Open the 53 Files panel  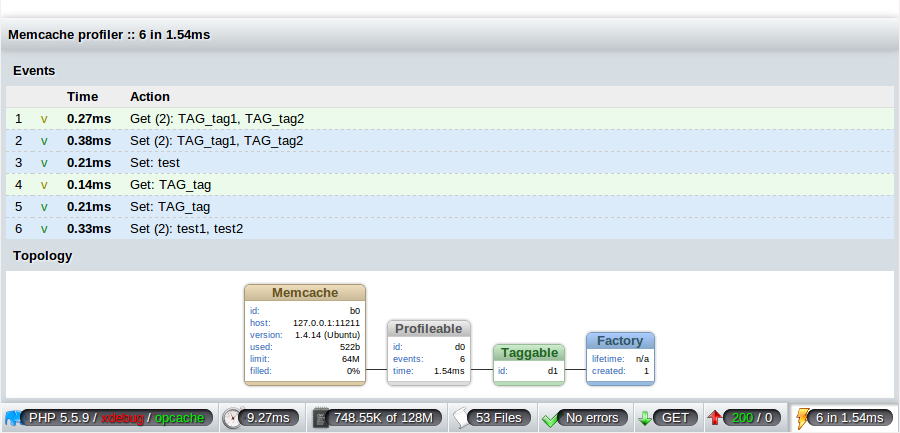pos(499,417)
